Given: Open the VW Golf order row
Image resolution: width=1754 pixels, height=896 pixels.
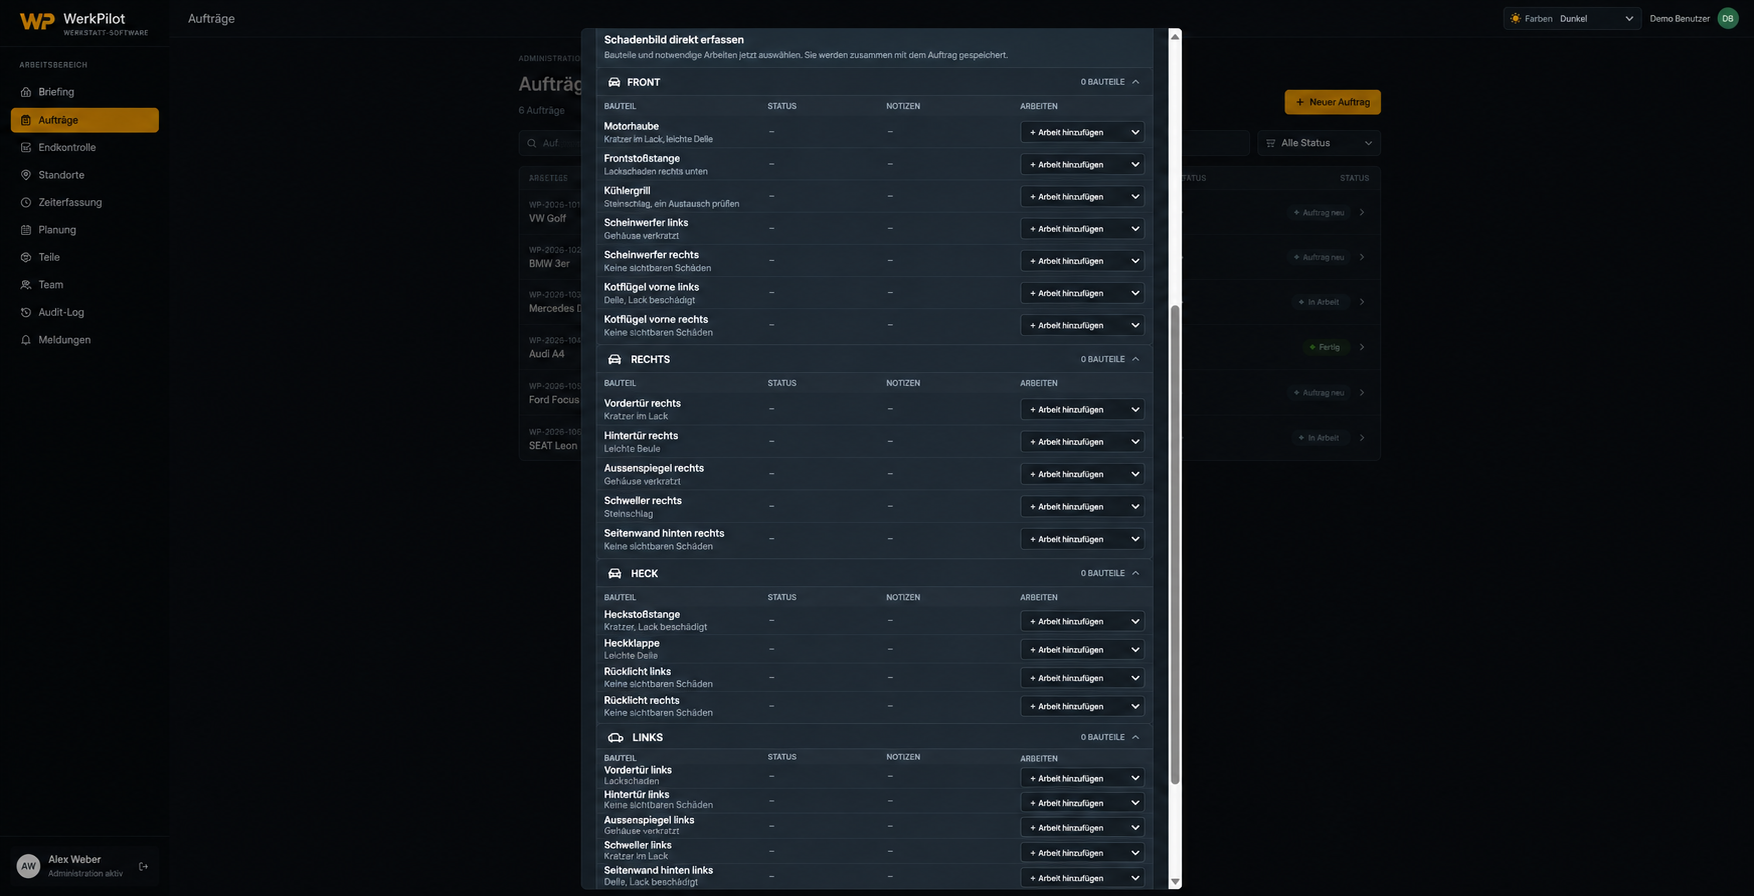Looking at the screenshot, I should [x=949, y=212].
